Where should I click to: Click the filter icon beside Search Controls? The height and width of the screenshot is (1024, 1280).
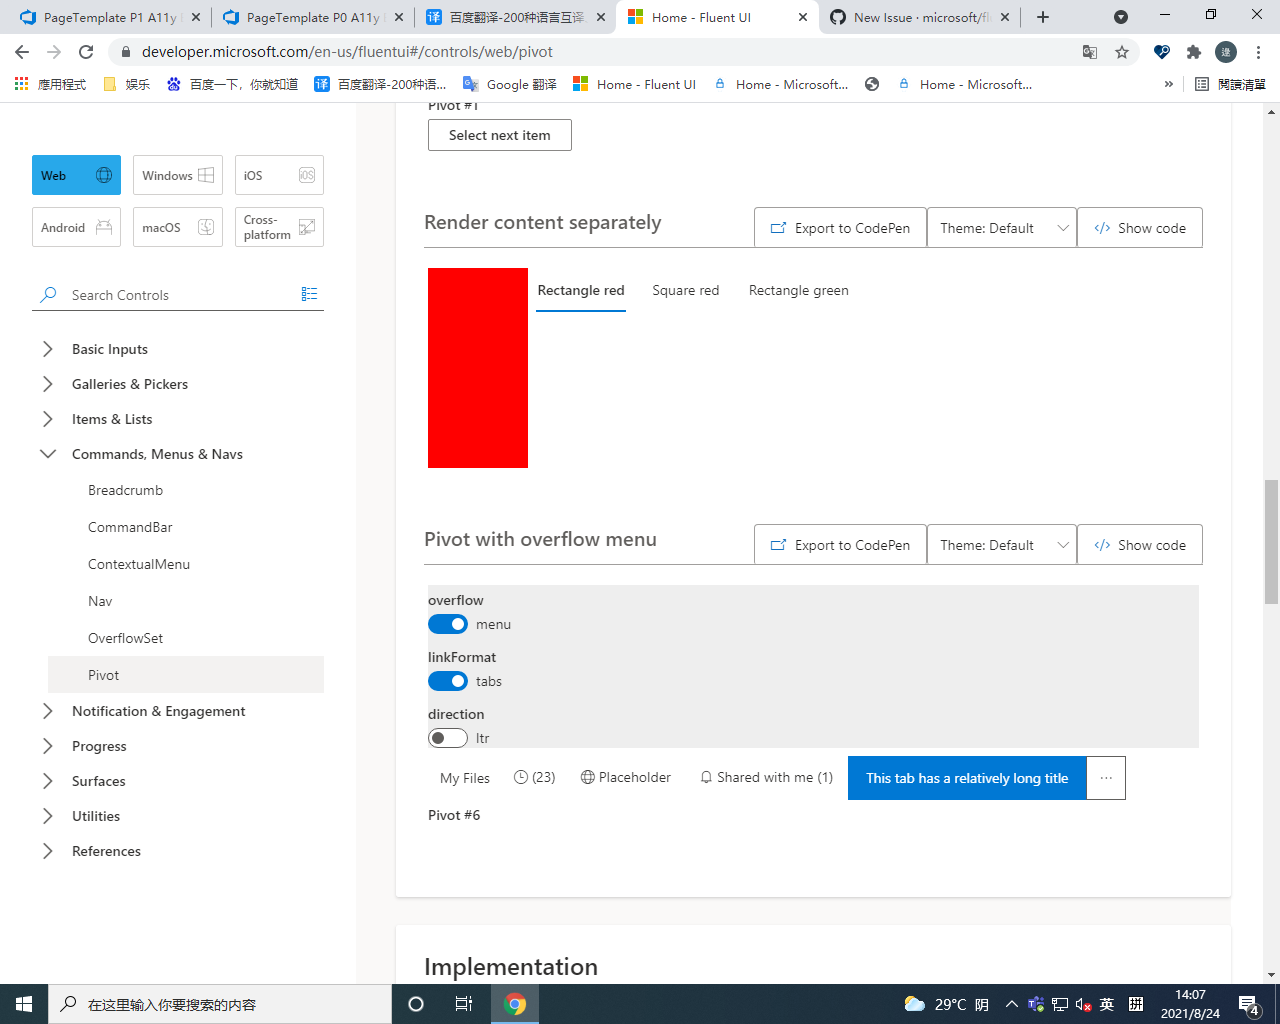309,293
